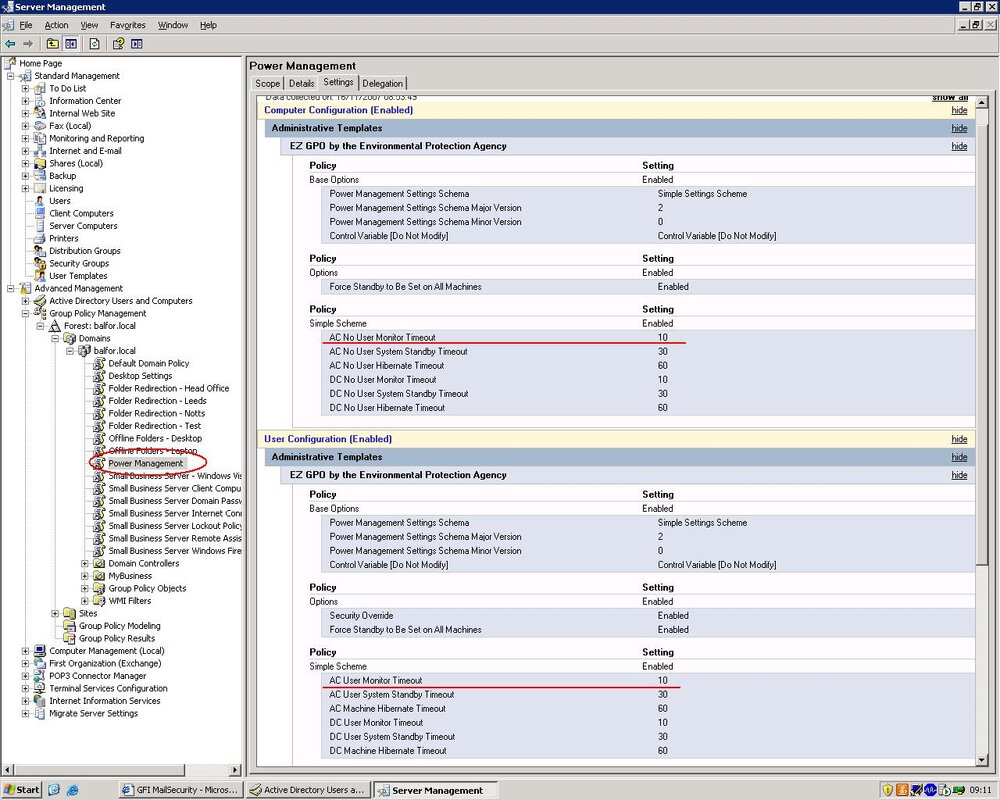
Task: Switch to GFI MailSecurity taskbar window
Action: (x=180, y=790)
